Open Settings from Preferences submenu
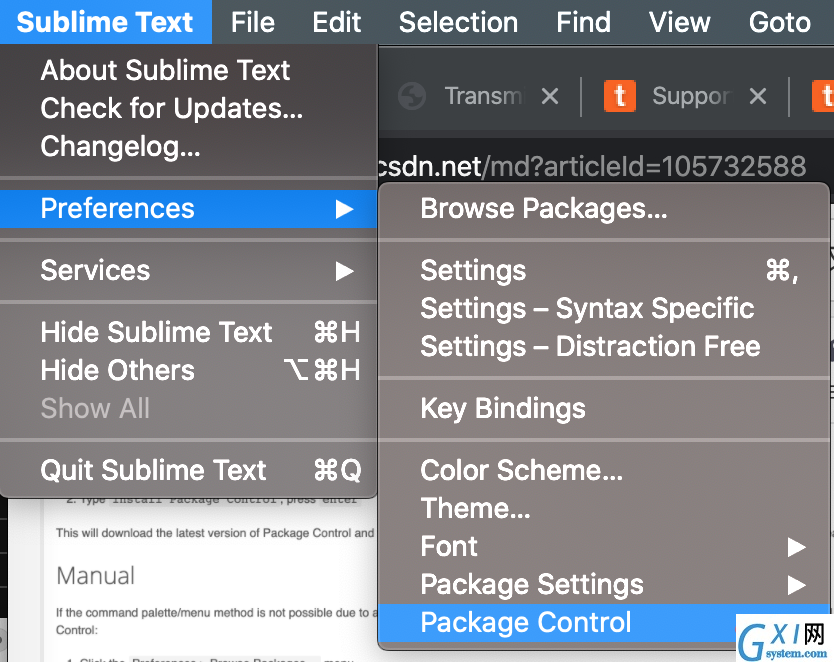Viewport: 834px width, 662px height. click(604, 270)
